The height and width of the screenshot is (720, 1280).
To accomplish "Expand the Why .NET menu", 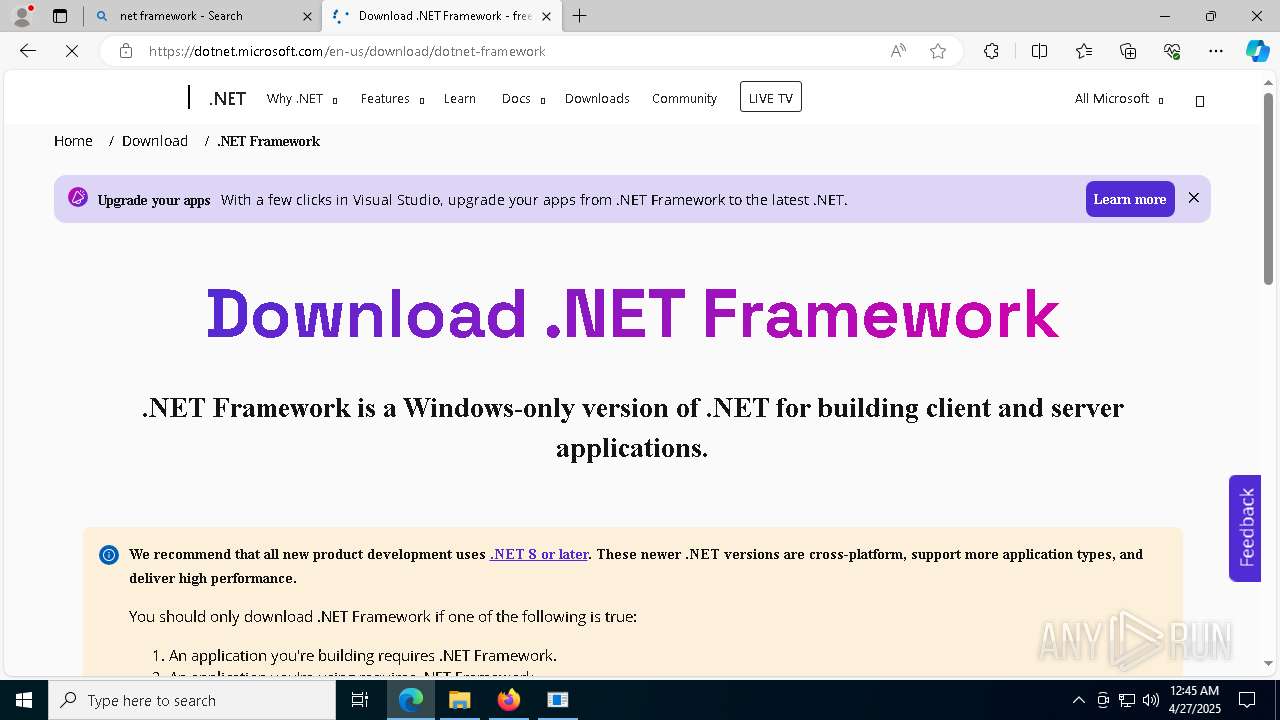I will pyautogui.click(x=301, y=98).
